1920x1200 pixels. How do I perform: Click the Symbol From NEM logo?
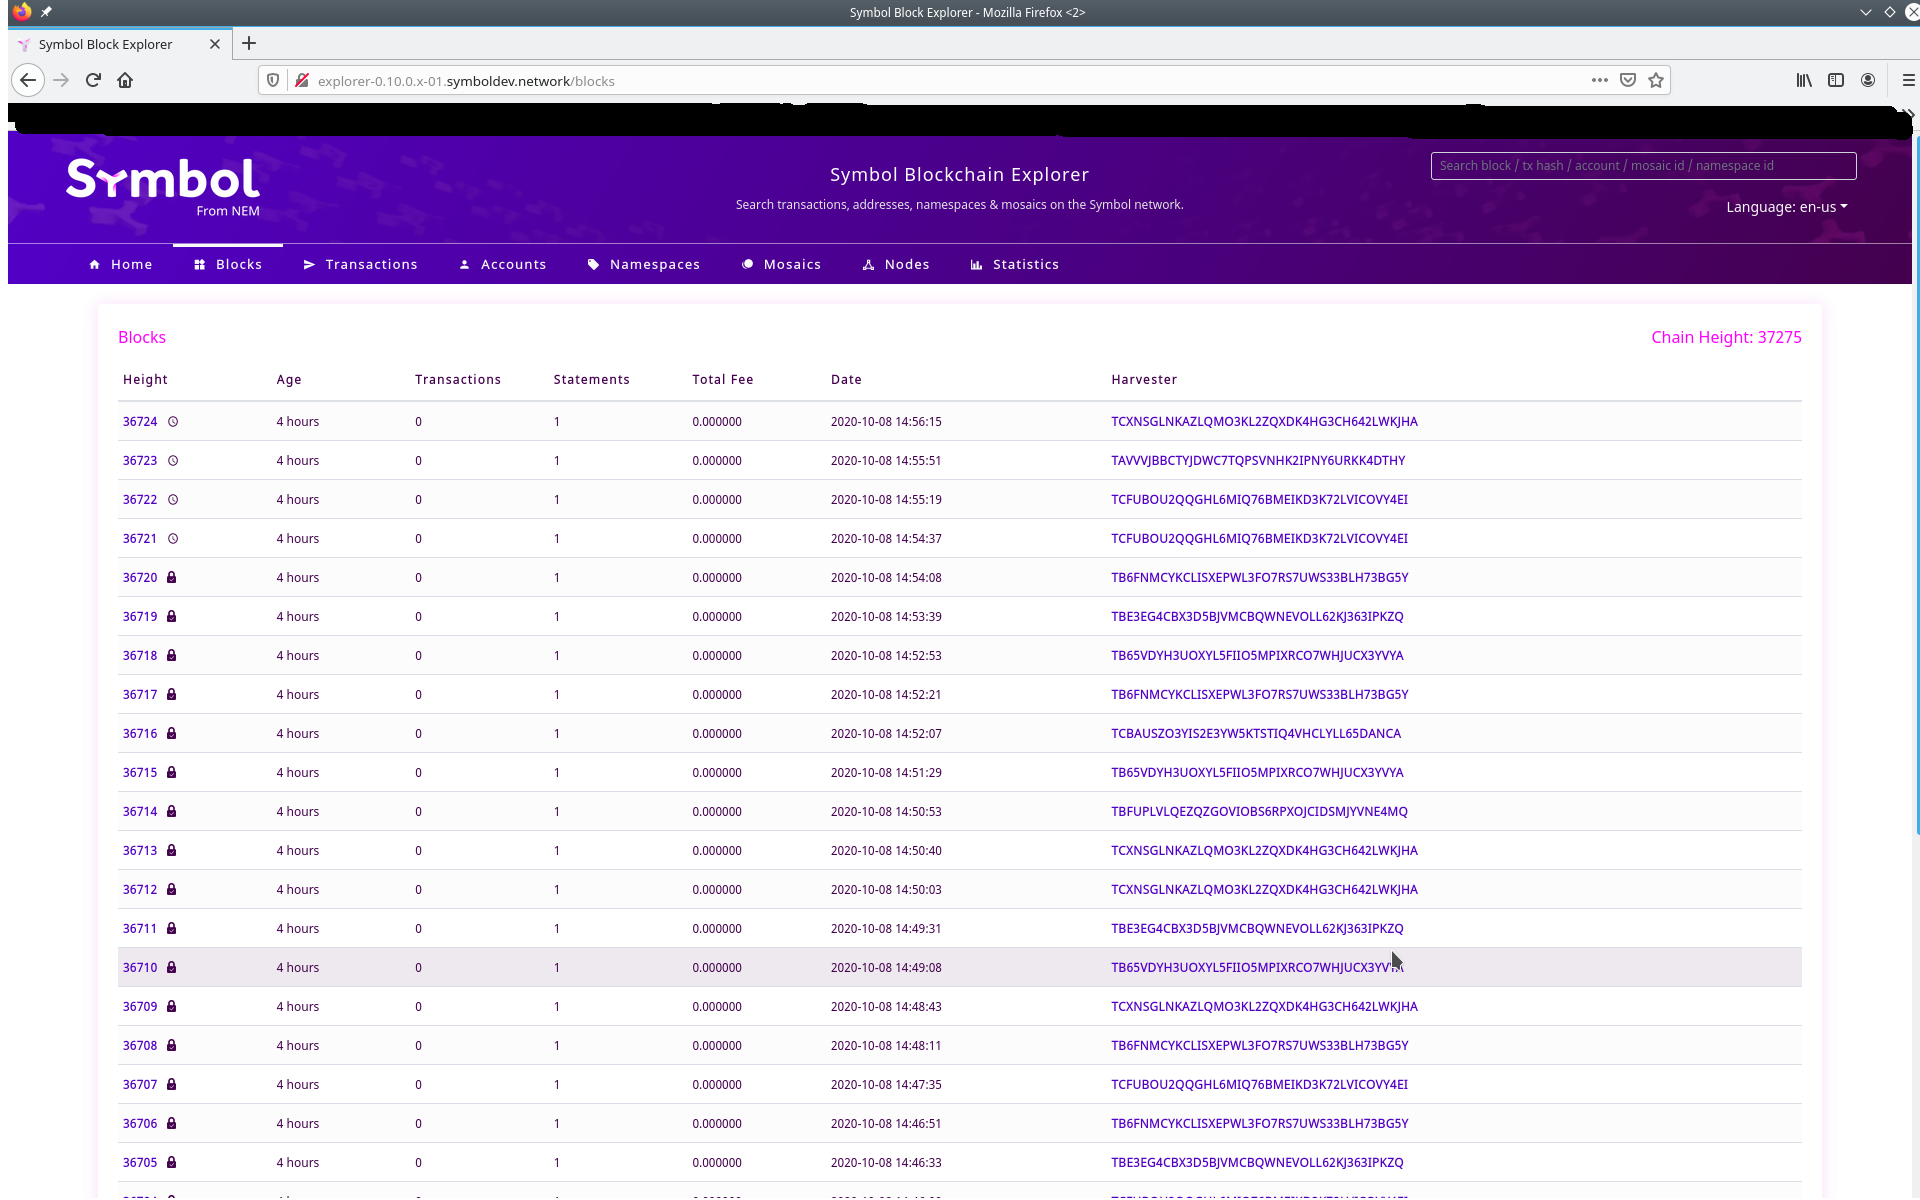click(x=162, y=186)
